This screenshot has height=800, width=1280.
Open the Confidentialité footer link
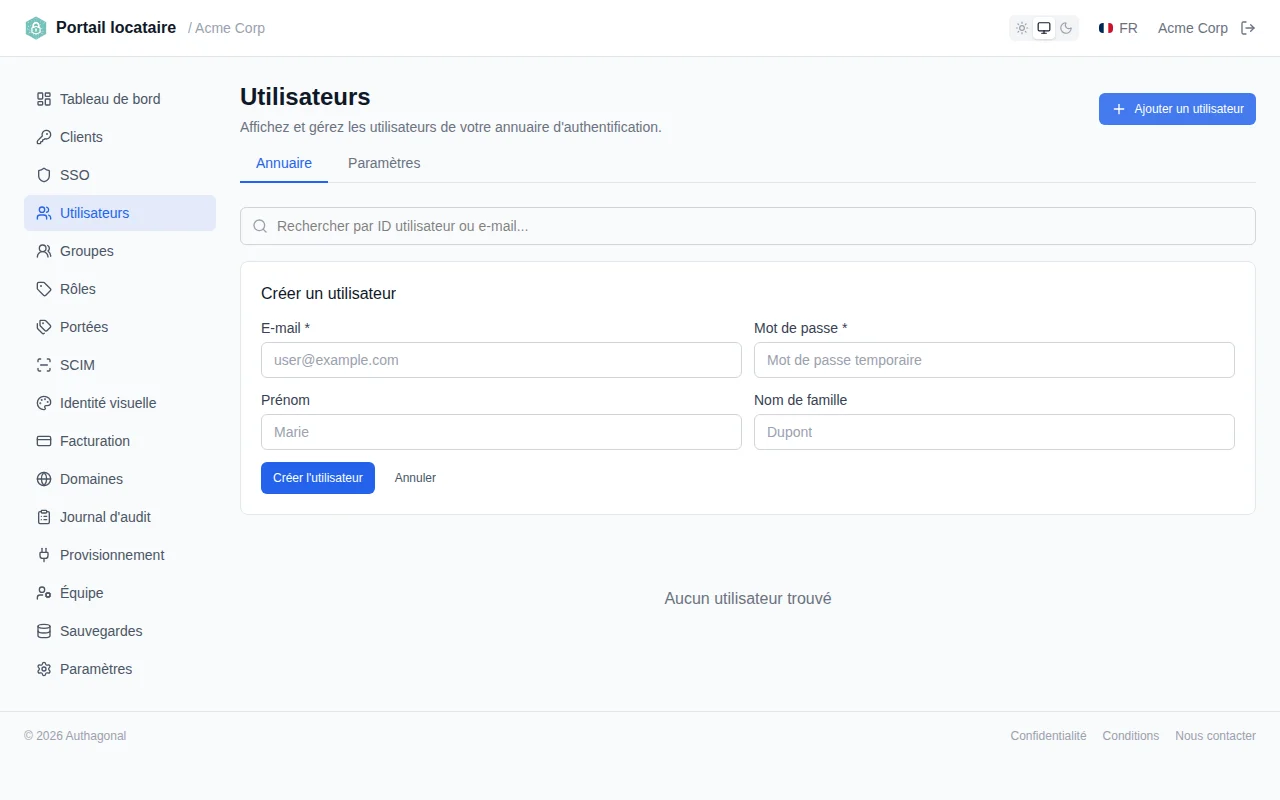[1048, 736]
